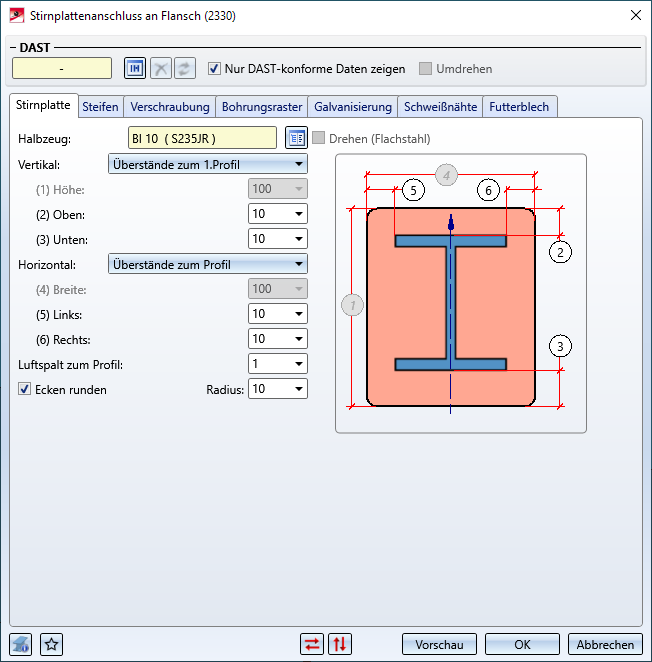Click the horizontal swap arrows icon
The image size is (652, 662).
click(x=312, y=644)
